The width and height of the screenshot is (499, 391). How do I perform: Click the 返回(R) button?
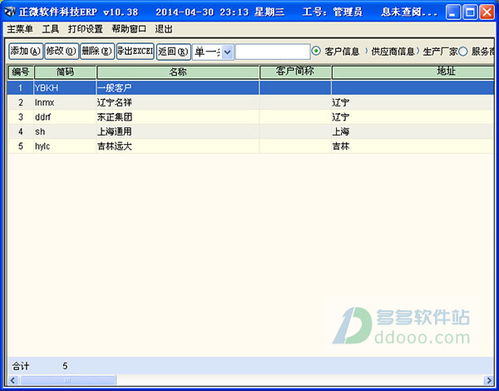173,51
